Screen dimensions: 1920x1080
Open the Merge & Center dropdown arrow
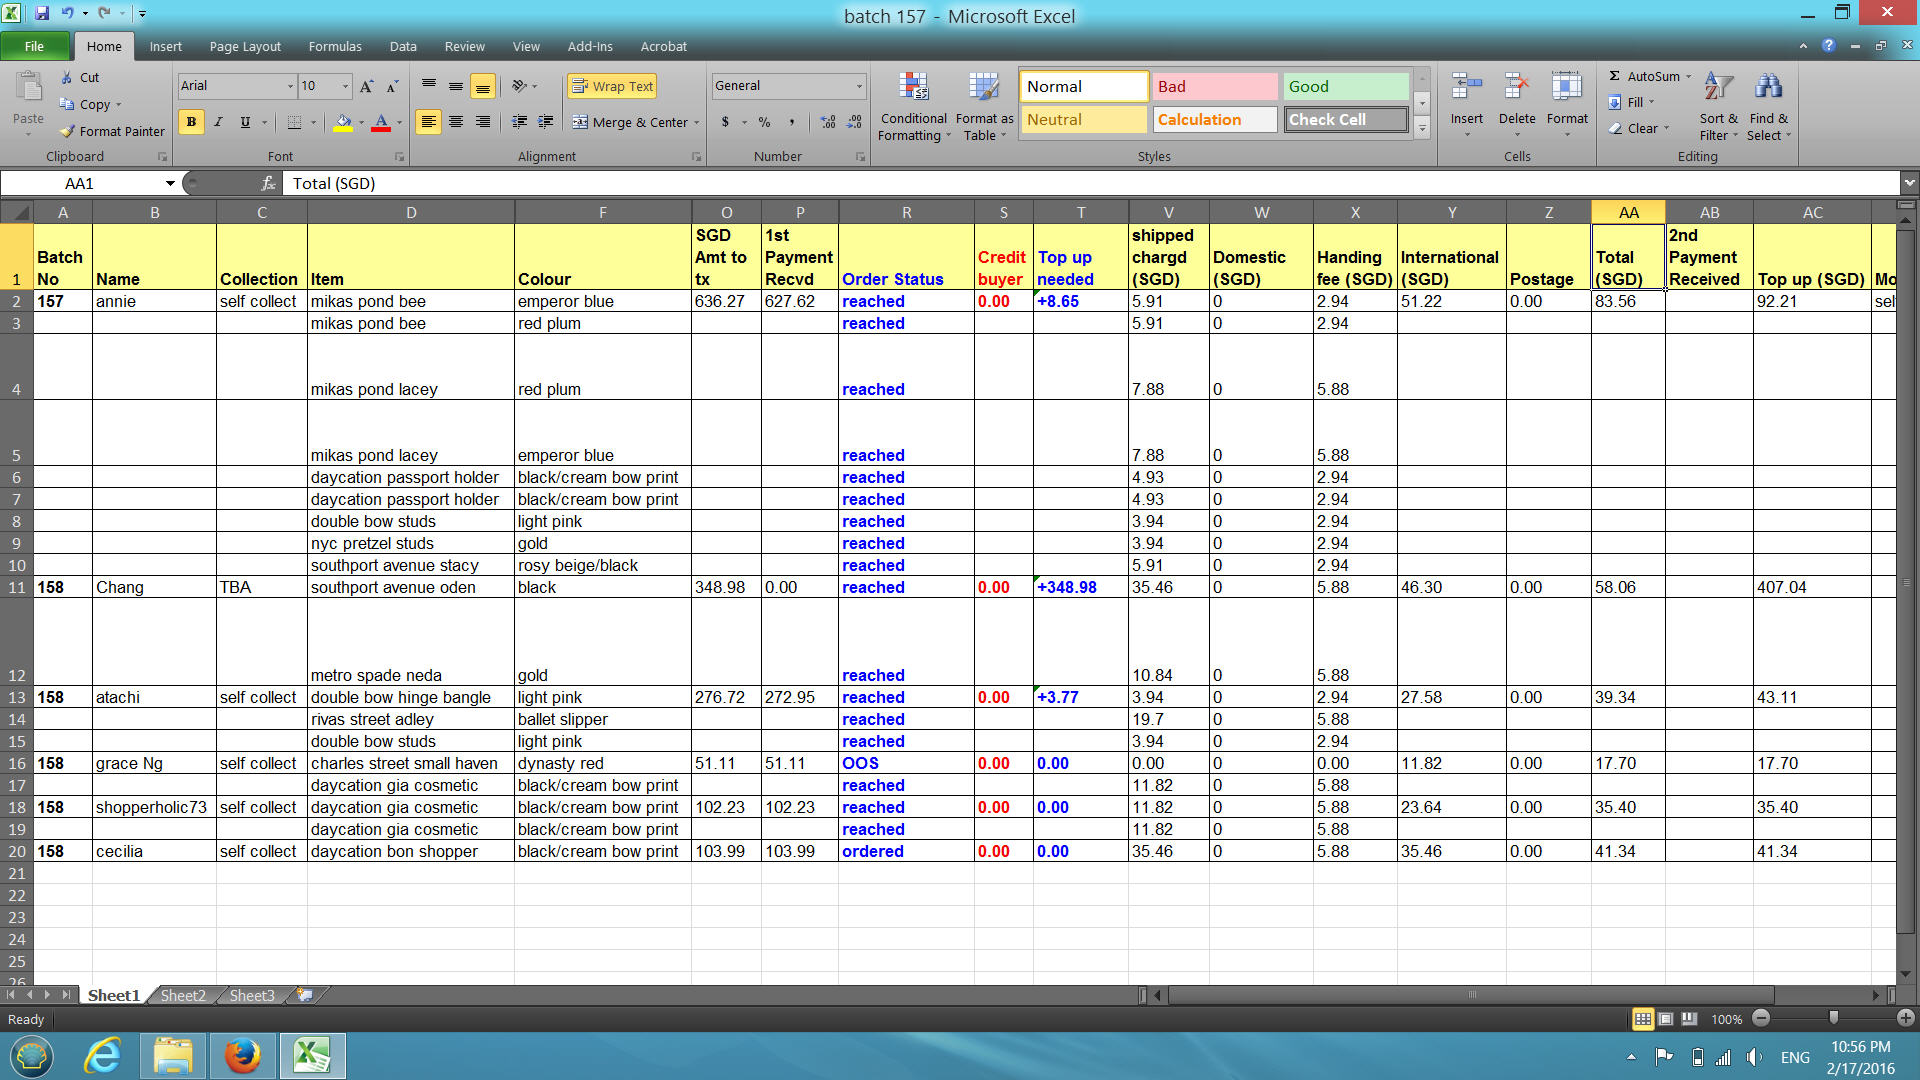point(697,123)
